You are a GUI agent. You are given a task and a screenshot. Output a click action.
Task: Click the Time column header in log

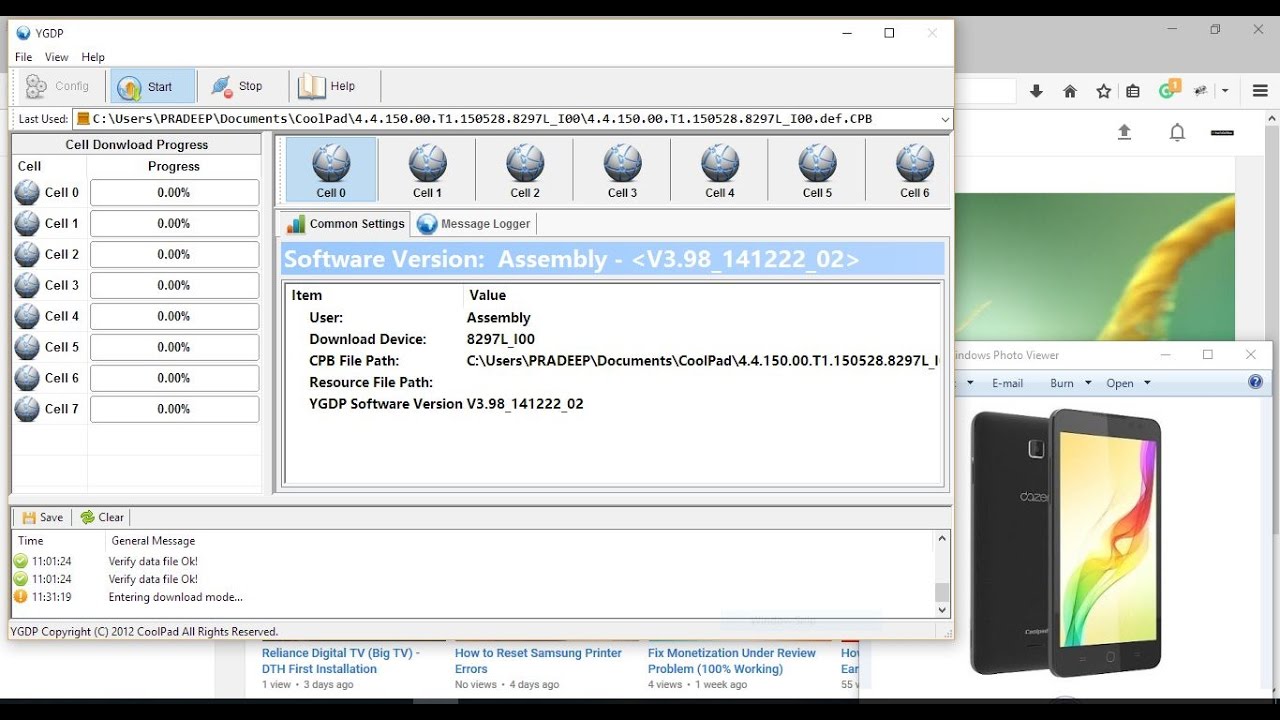point(31,541)
